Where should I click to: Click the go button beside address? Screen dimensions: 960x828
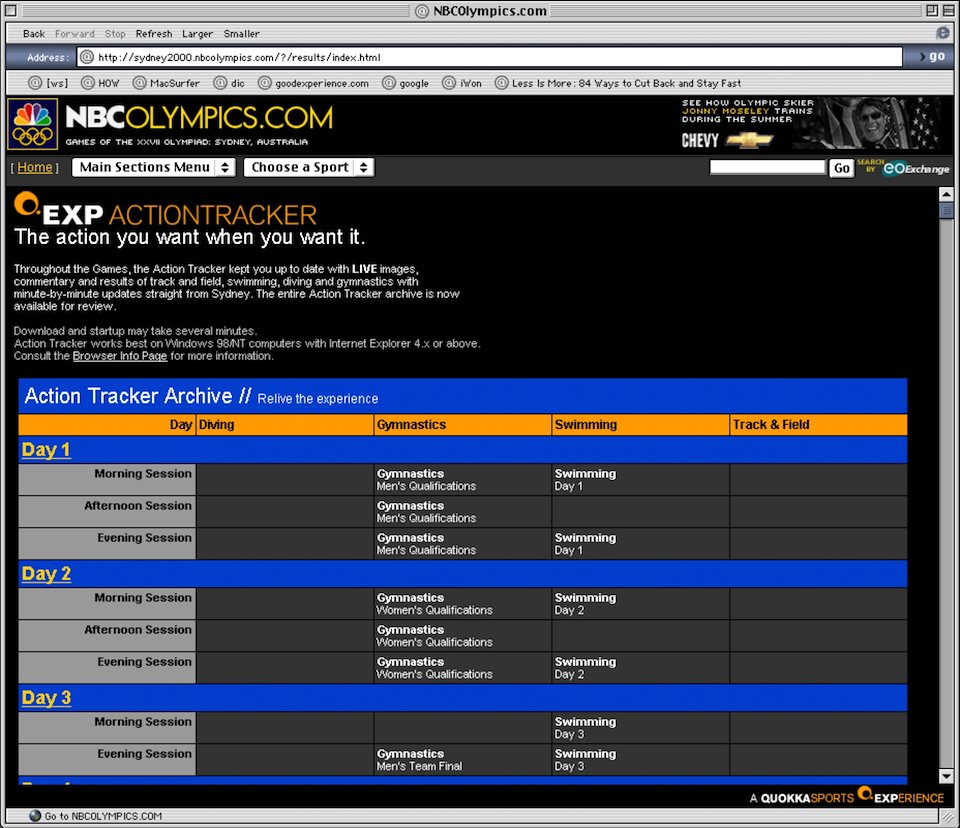932,56
